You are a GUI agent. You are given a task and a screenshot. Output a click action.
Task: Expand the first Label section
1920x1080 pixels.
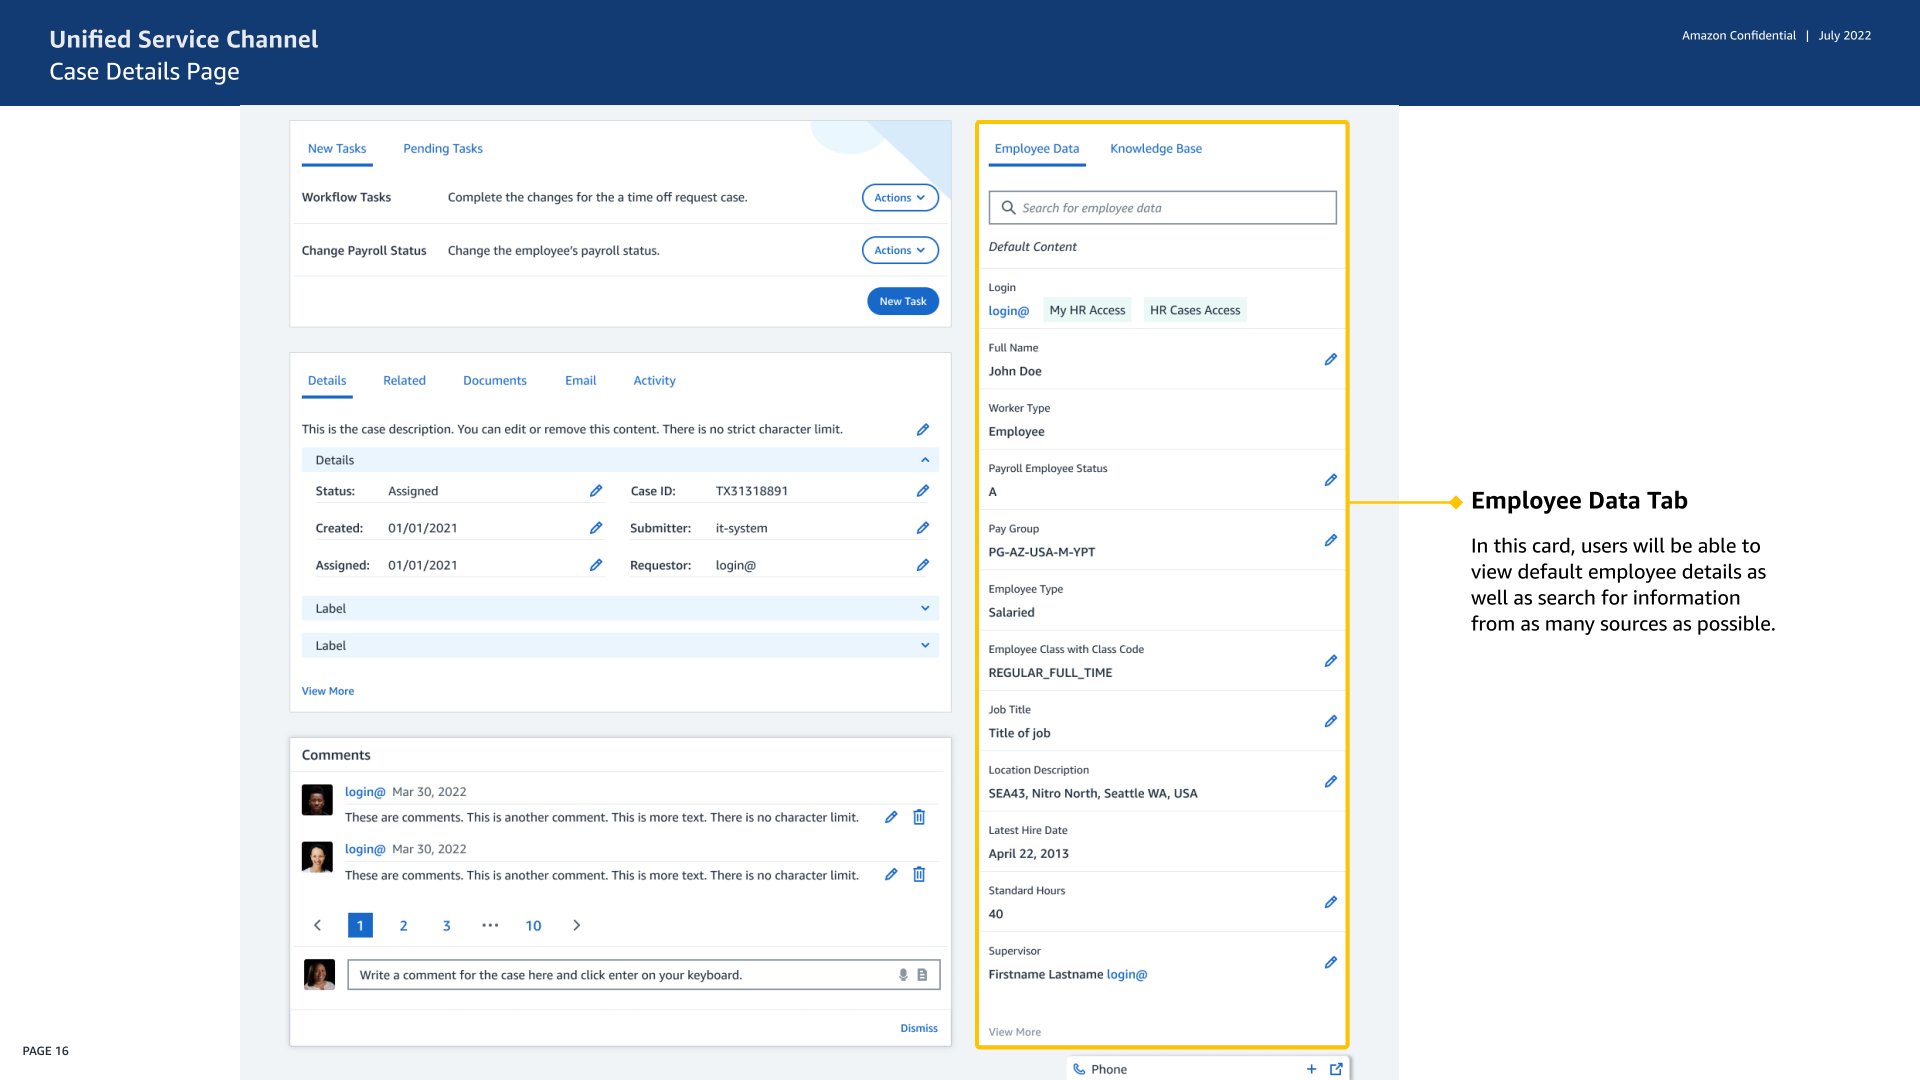(x=924, y=608)
